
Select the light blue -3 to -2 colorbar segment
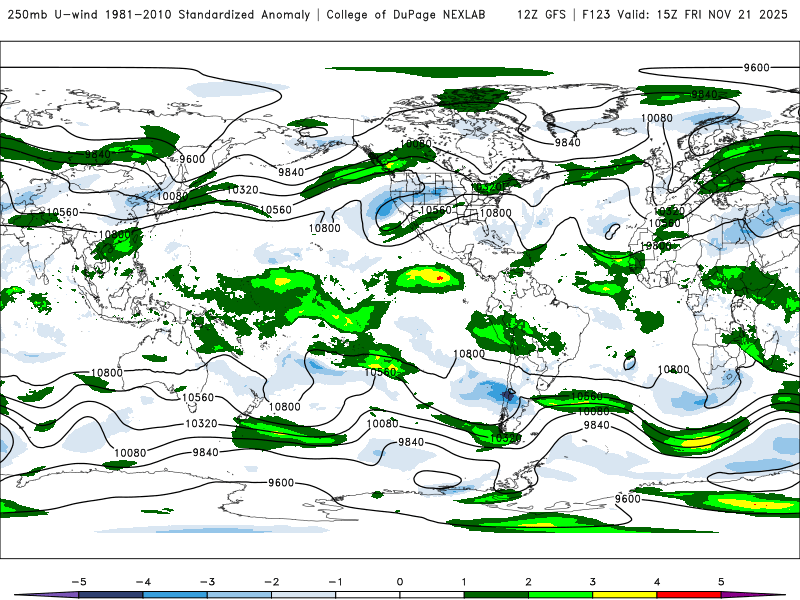pos(239,595)
